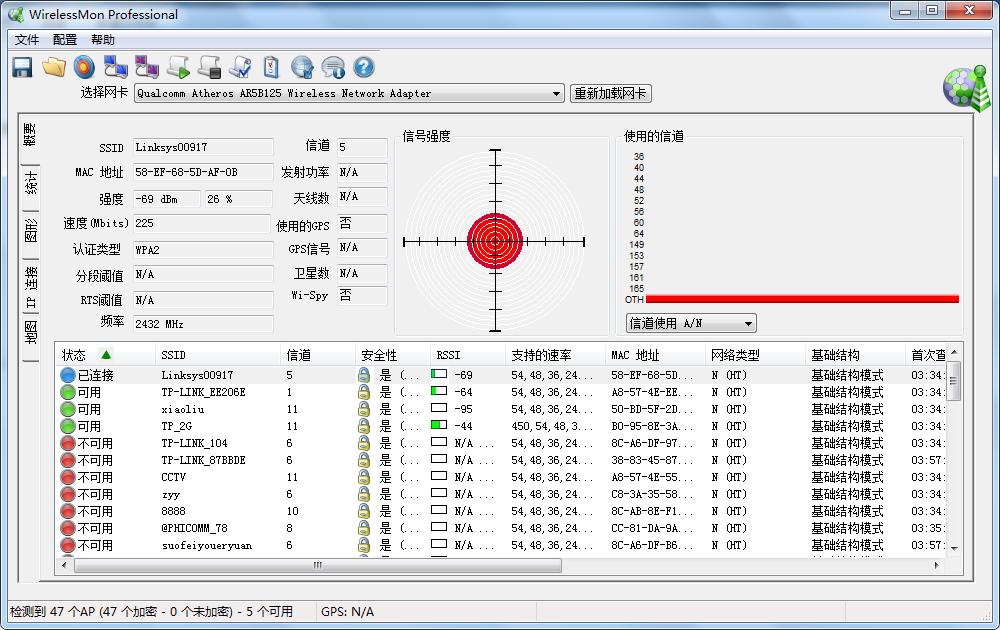1000x630 pixels.
Task: Open the clipboard checklist toolbar icon
Action: tap(271, 67)
